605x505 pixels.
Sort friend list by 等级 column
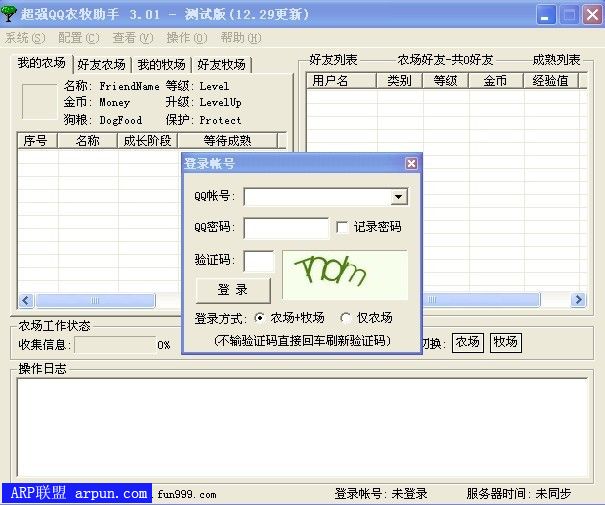coord(446,81)
